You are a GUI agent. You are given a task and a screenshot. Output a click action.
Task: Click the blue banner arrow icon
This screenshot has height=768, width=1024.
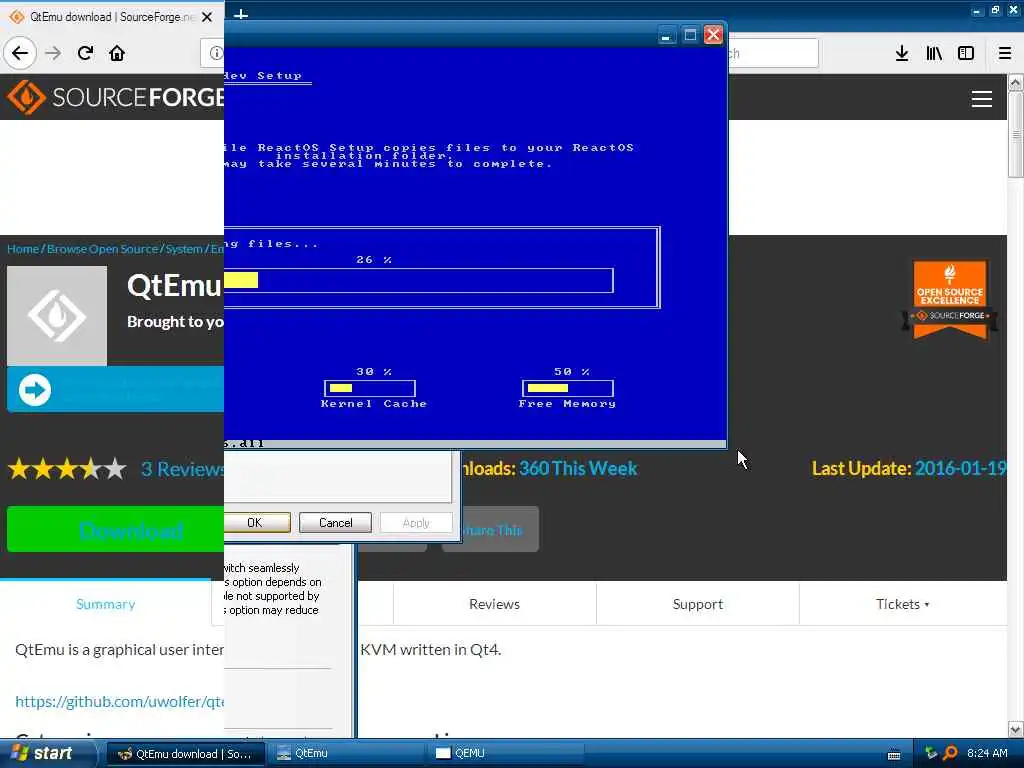coord(35,390)
